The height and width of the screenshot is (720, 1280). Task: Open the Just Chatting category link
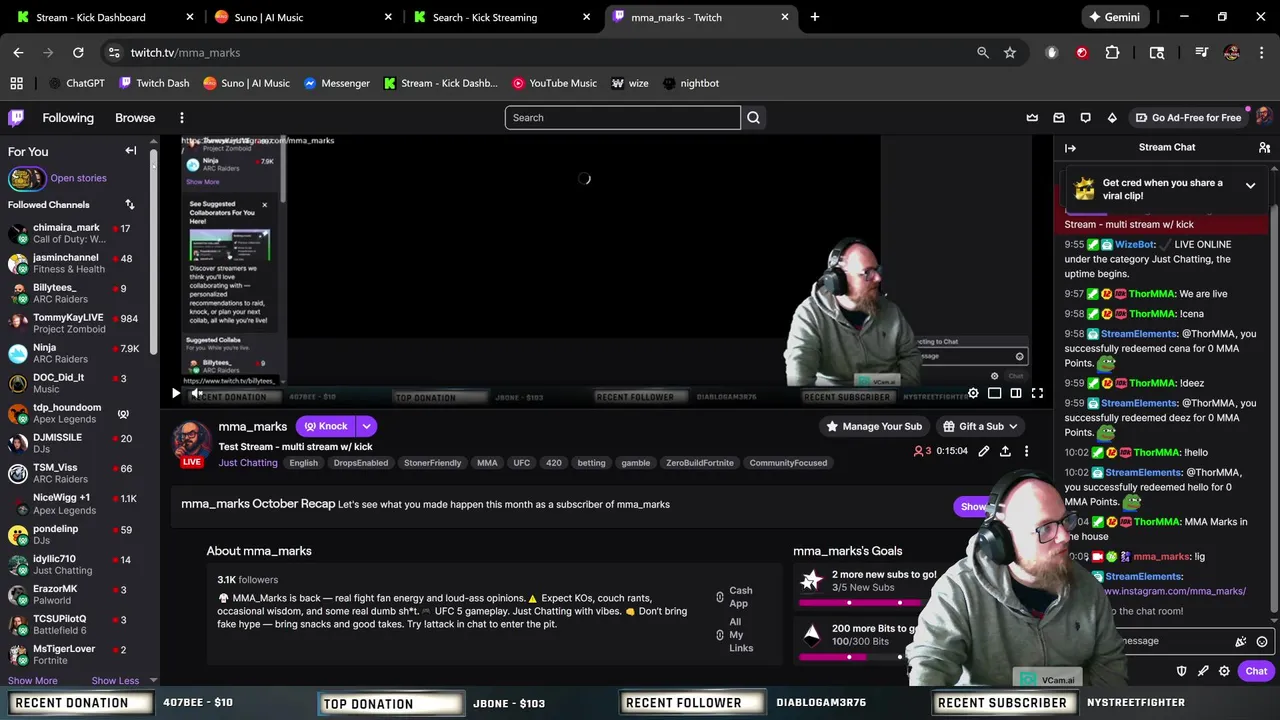pos(248,463)
